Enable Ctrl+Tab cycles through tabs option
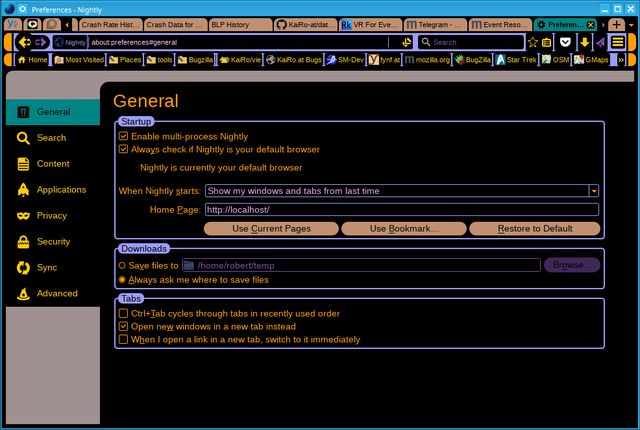 (x=124, y=313)
